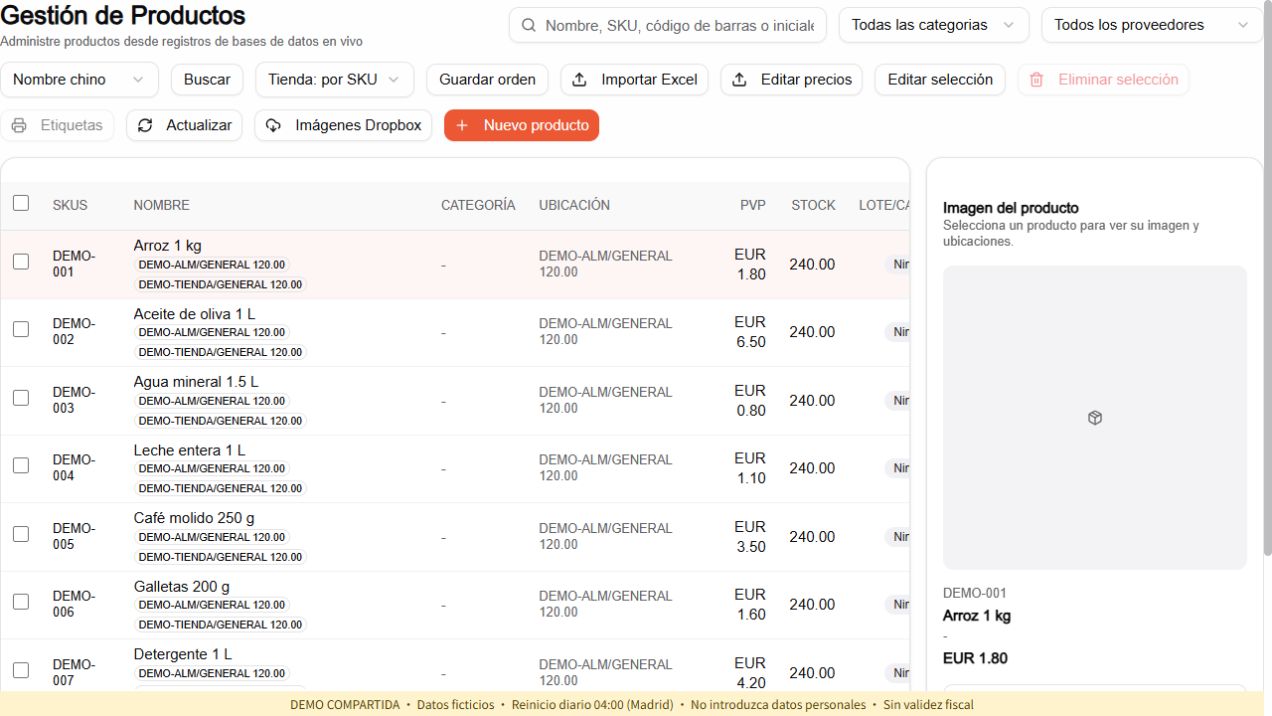Click the EUR 3.50 price cell

751,536
